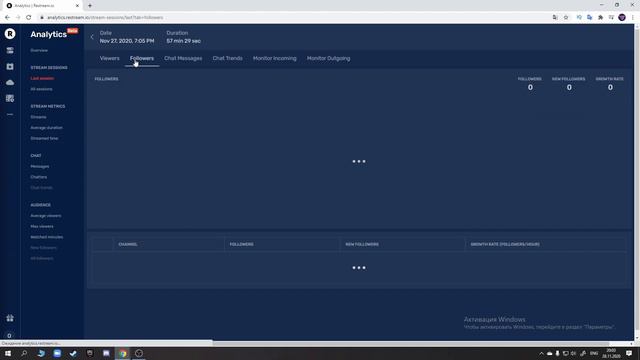Image resolution: width=640 pixels, height=360 pixels.
Task: Reload the page with refresh icon
Action: pos(29,18)
